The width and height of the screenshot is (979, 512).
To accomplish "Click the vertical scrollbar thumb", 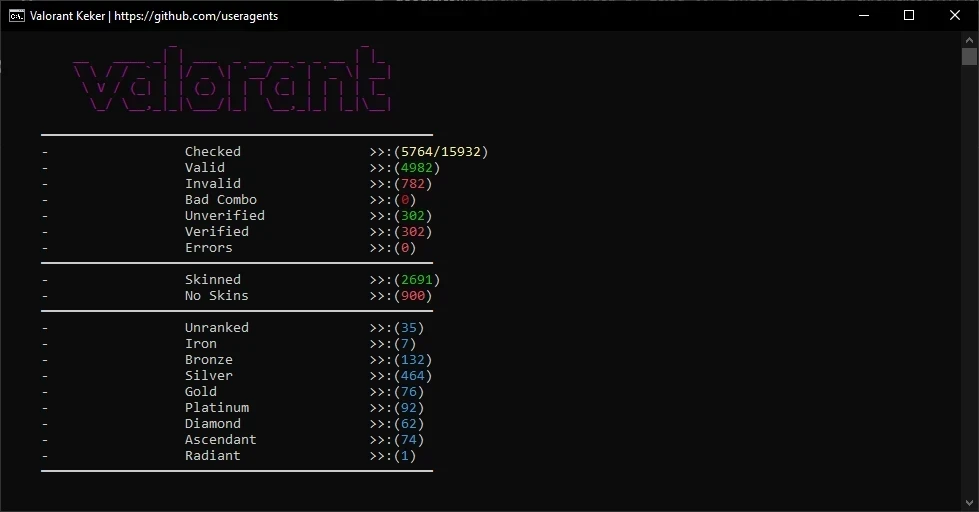I will pos(969,56).
